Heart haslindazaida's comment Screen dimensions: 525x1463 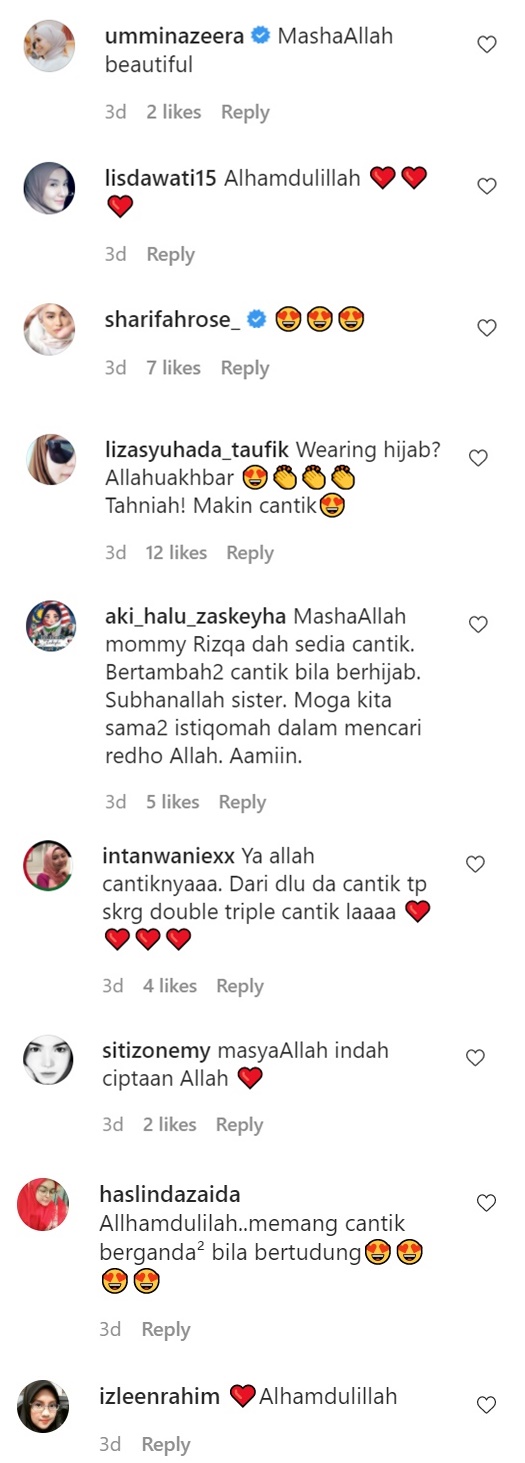(x=486, y=1203)
